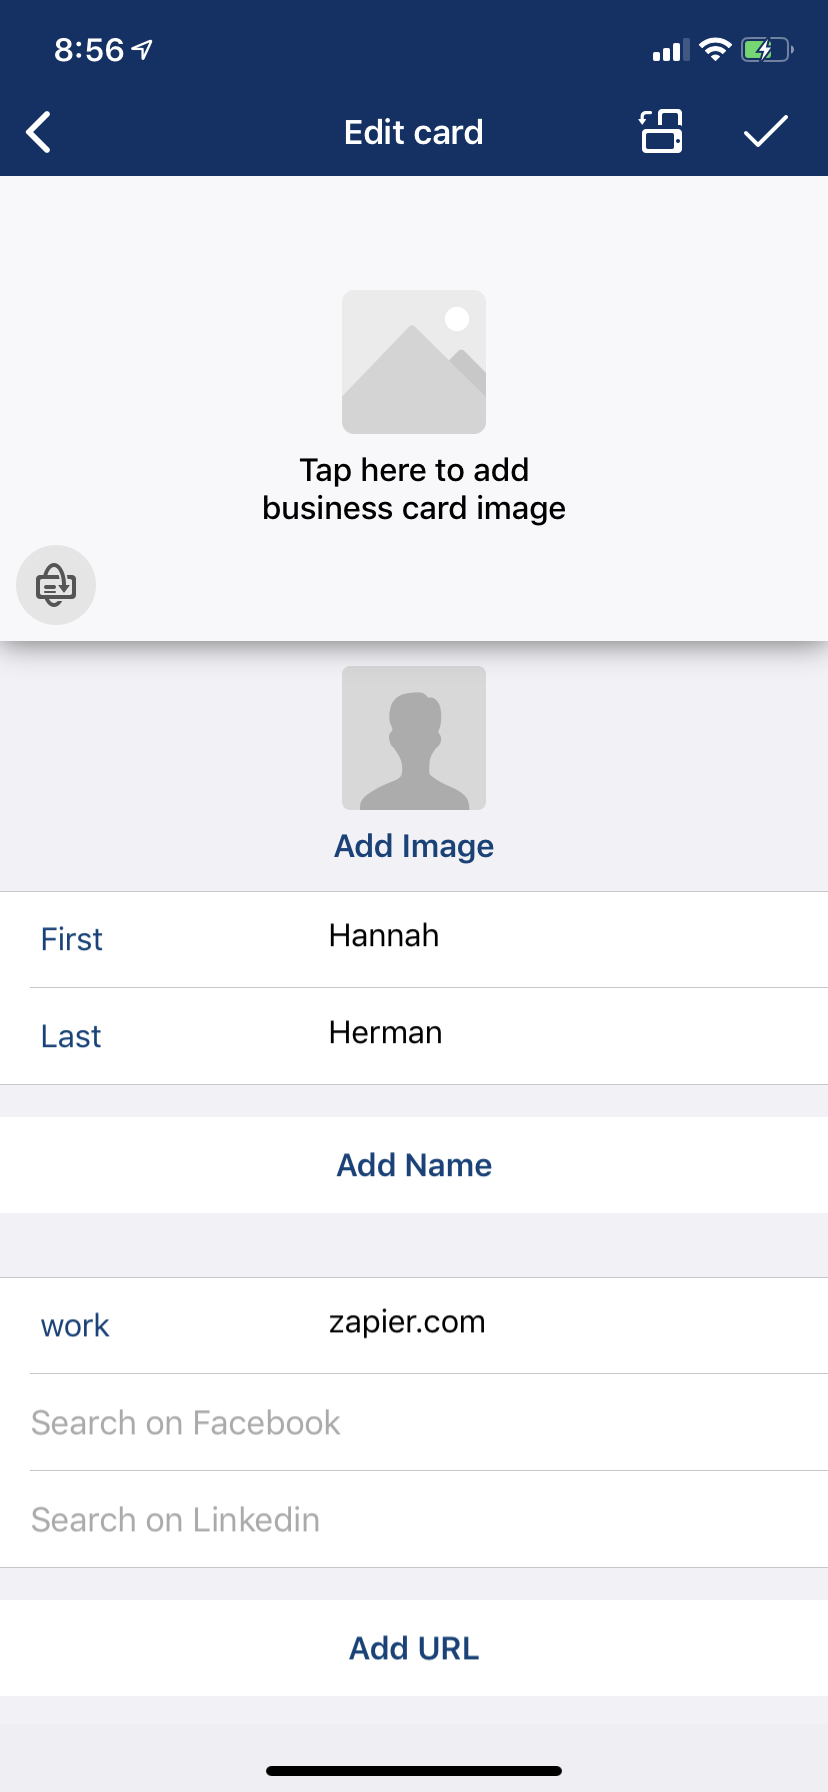
Task: Tap the Search on Linkedin field
Action: 176,1520
